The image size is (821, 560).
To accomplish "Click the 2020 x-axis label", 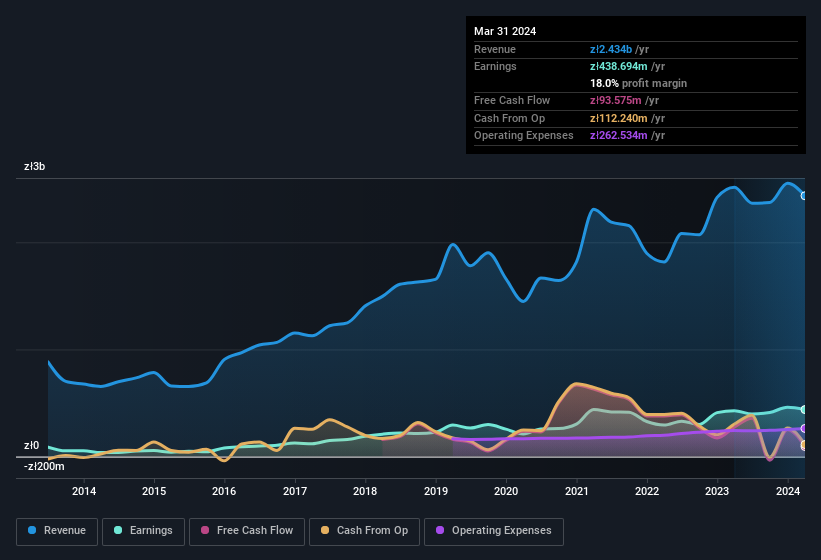I will pyautogui.click(x=506, y=491).
